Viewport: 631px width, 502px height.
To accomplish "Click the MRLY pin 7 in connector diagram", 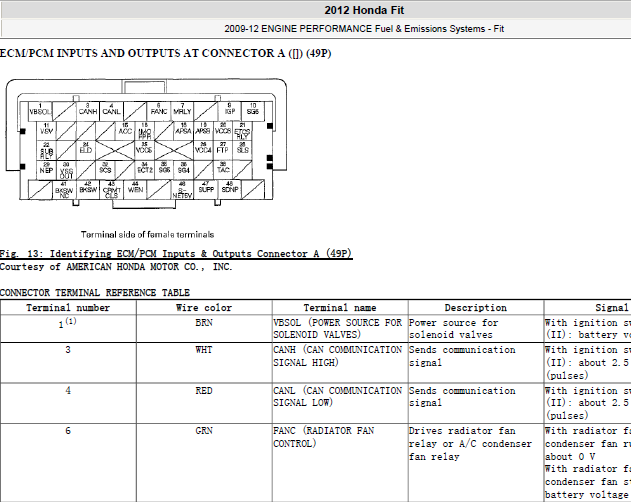I will 182,111.
